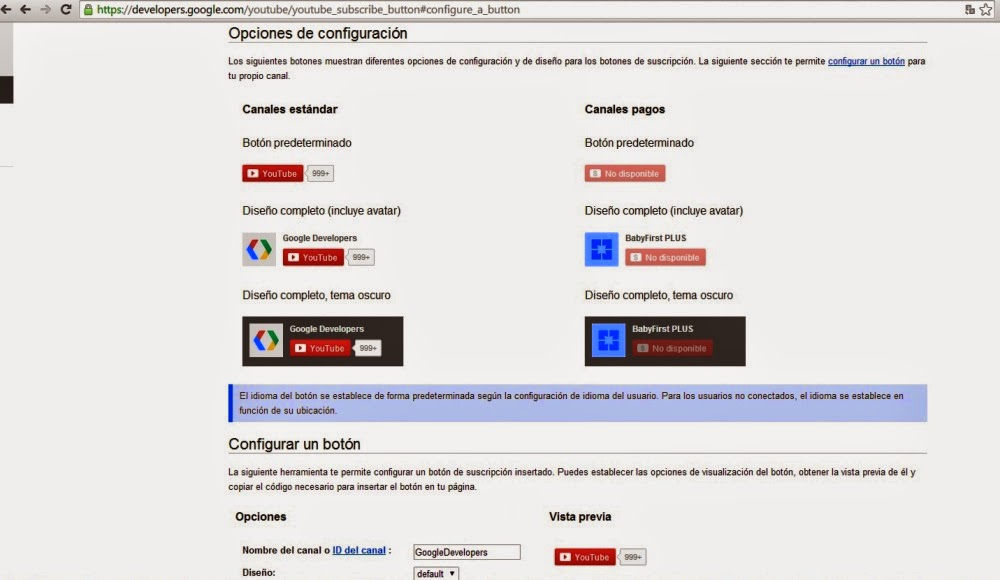Click the 'Canales pagos' heading

(x=624, y=109)
